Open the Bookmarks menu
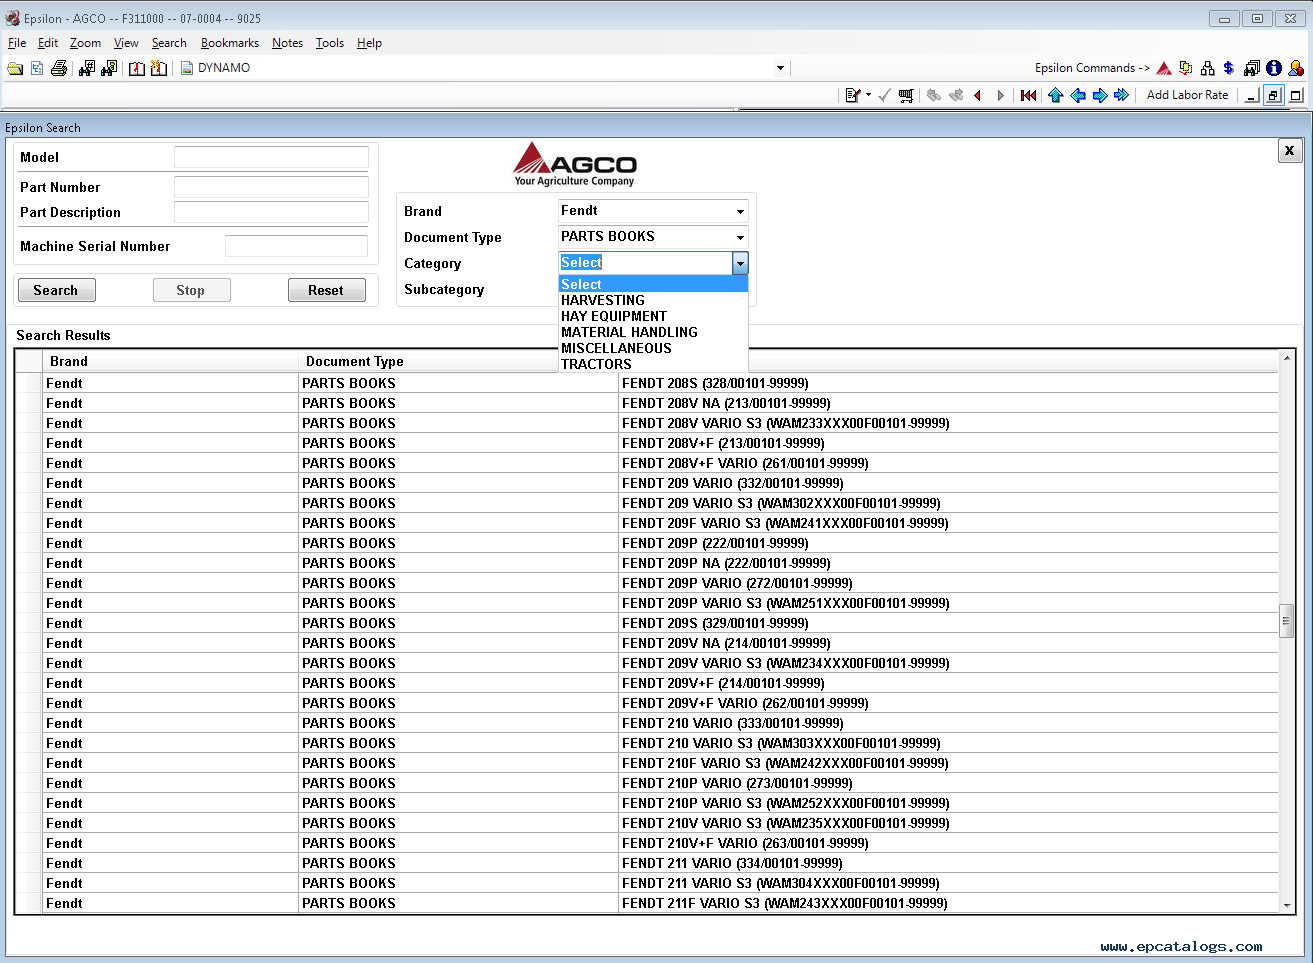Image resolution: width=1313 pixels, height=963 pixels. coord(230,43)
